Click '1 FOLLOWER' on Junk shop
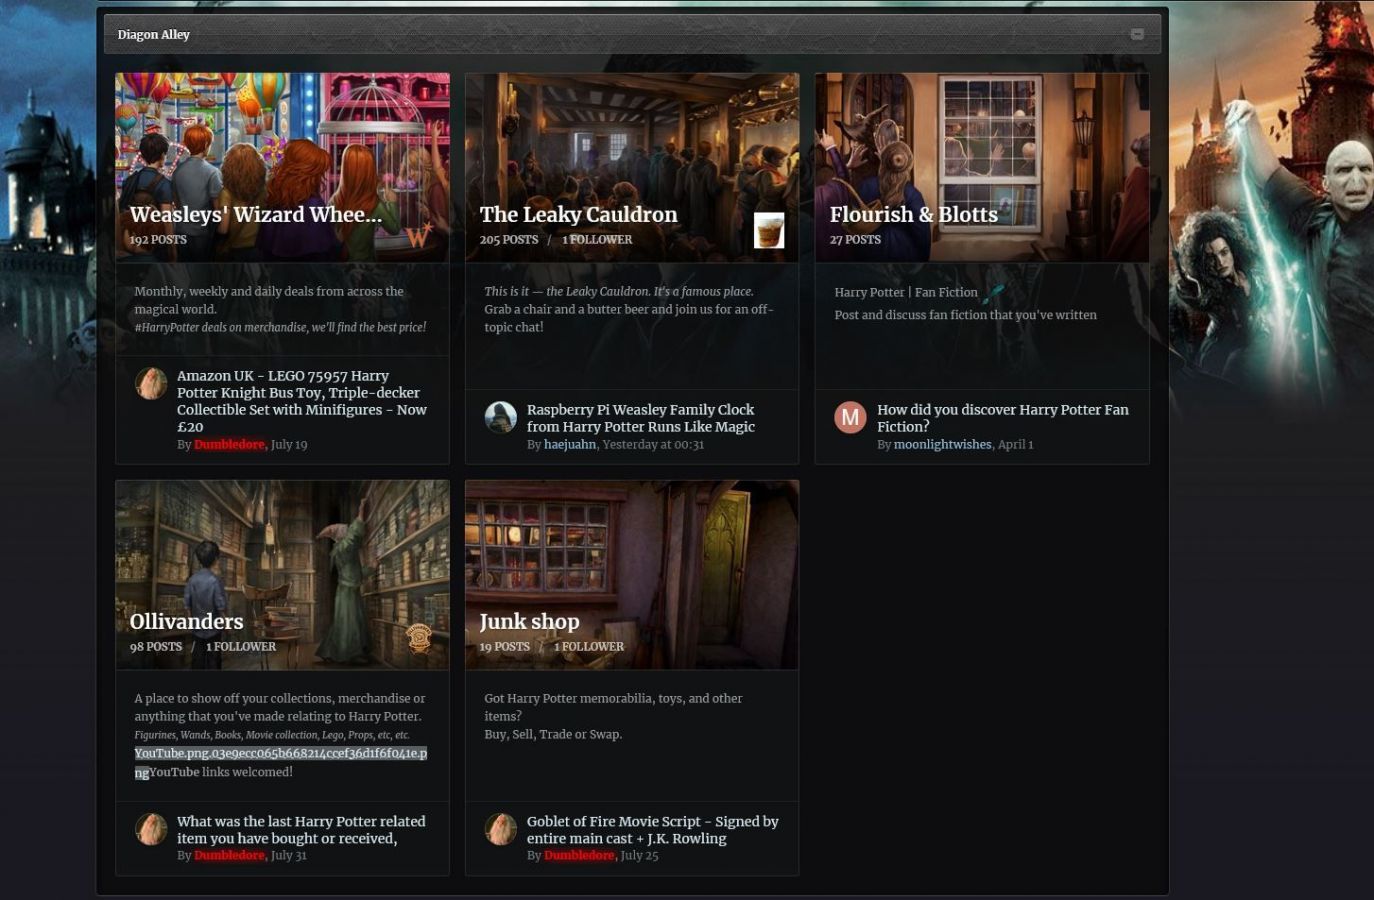 [589, 646]
